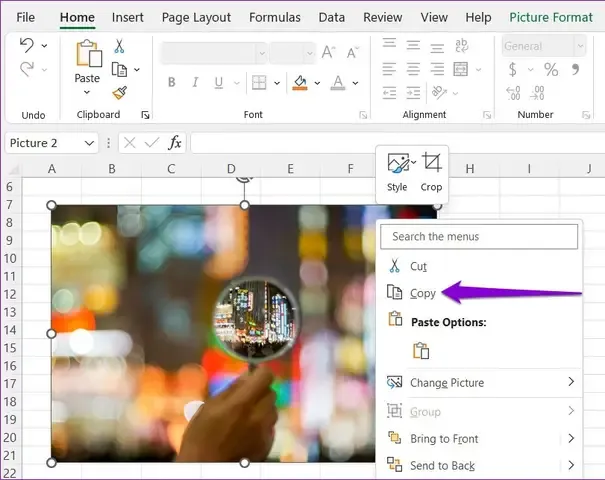The image size is (605, 480).
Task: Decrease font size with small A icon
Action: [352, 52]
